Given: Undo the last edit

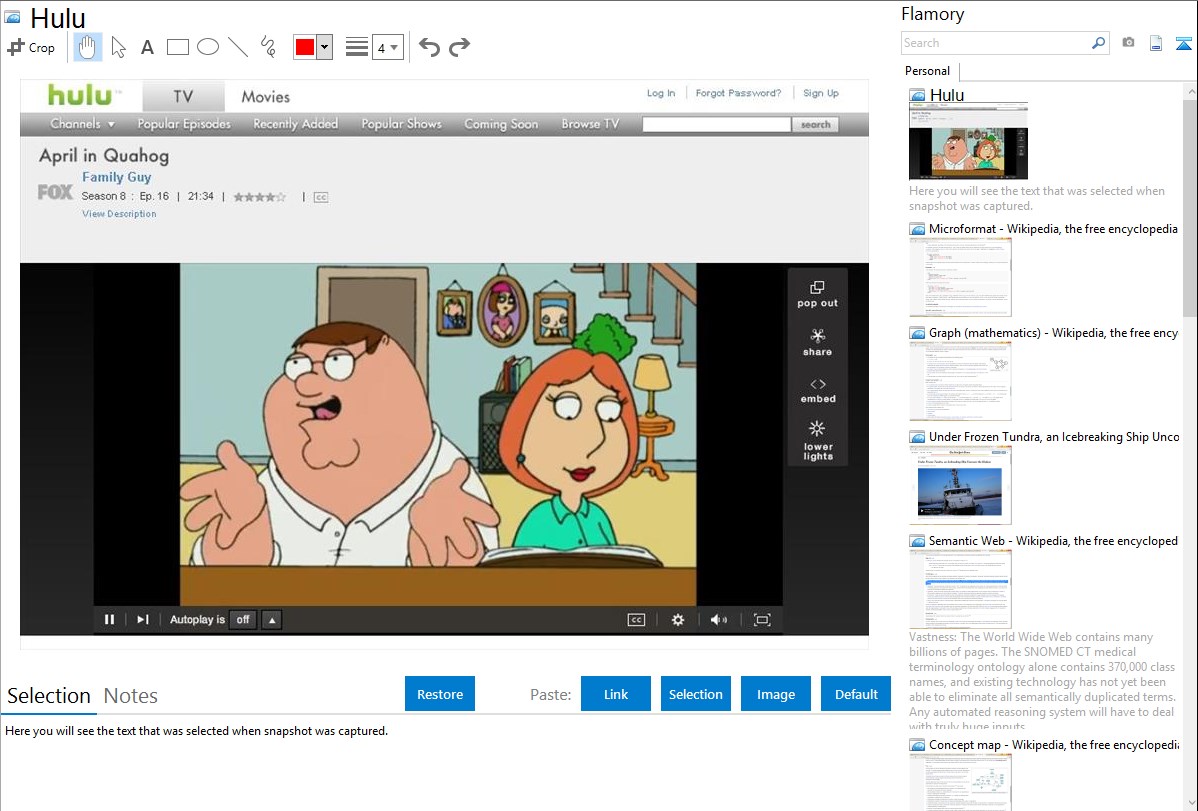Looking at the screenshot, I should 429,47.
